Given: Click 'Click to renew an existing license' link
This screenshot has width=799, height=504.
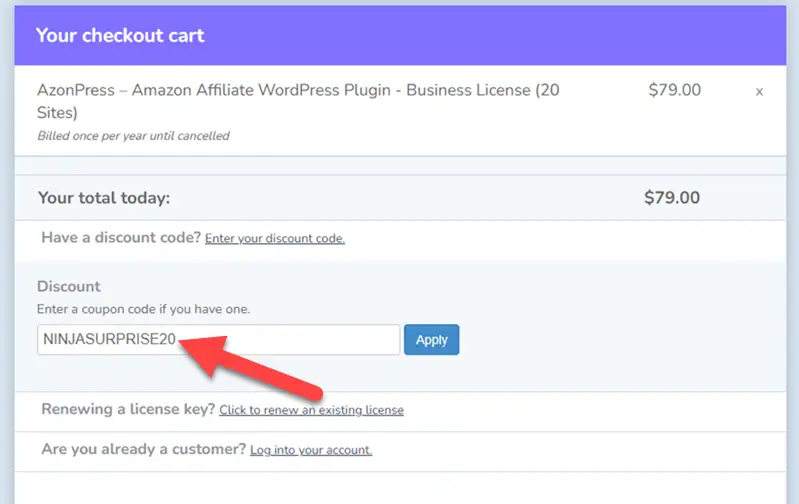Looking at the screenshot, I should (311, 410).
